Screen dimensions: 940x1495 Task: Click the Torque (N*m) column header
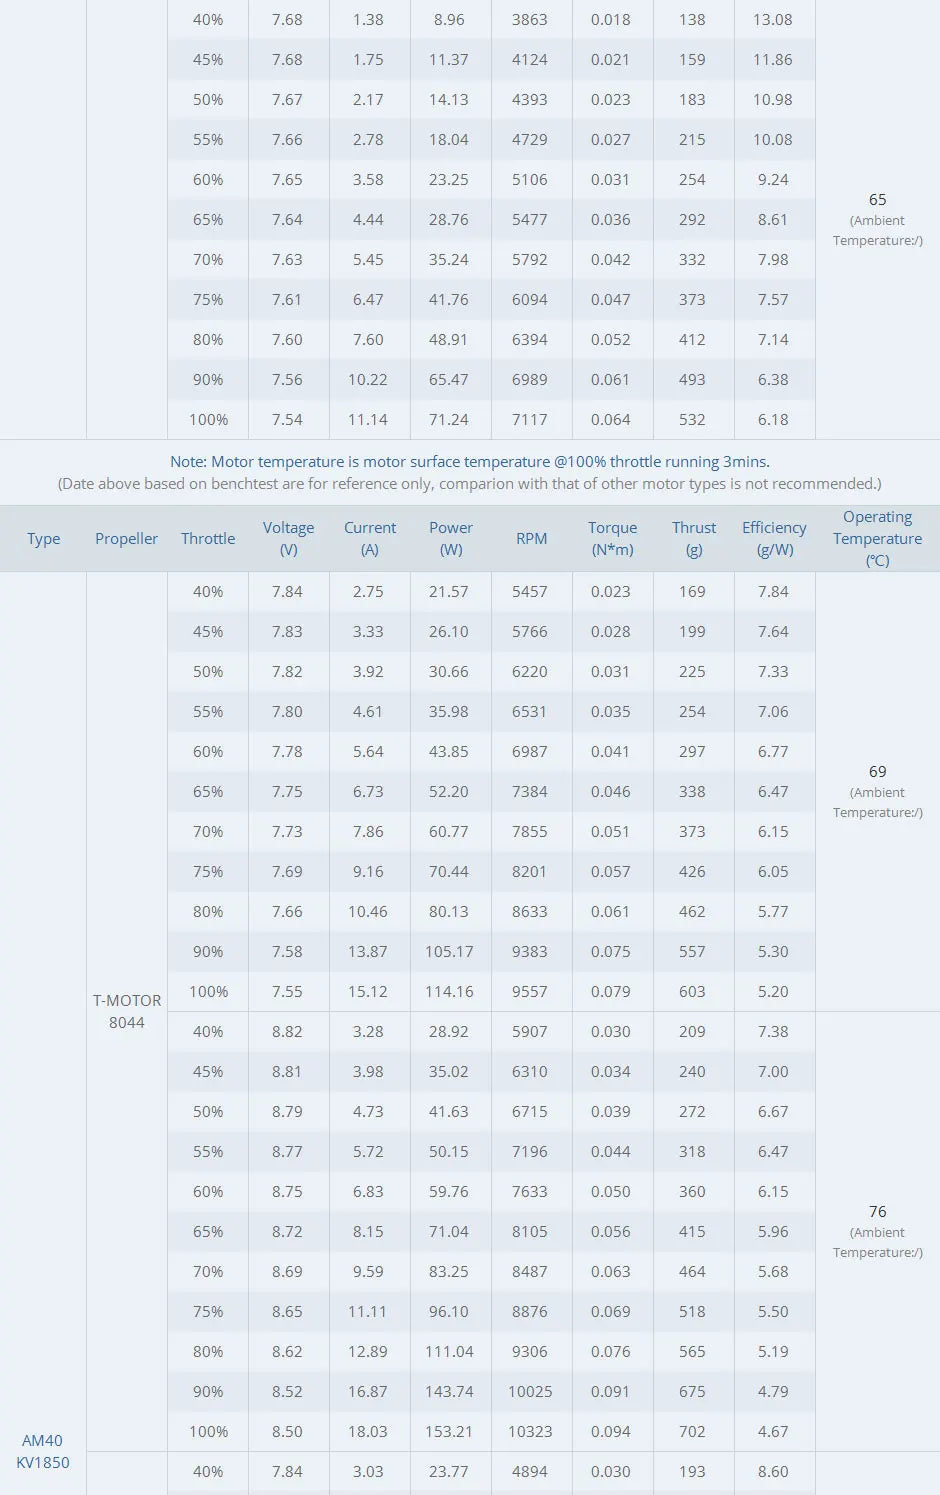[612, 539]
